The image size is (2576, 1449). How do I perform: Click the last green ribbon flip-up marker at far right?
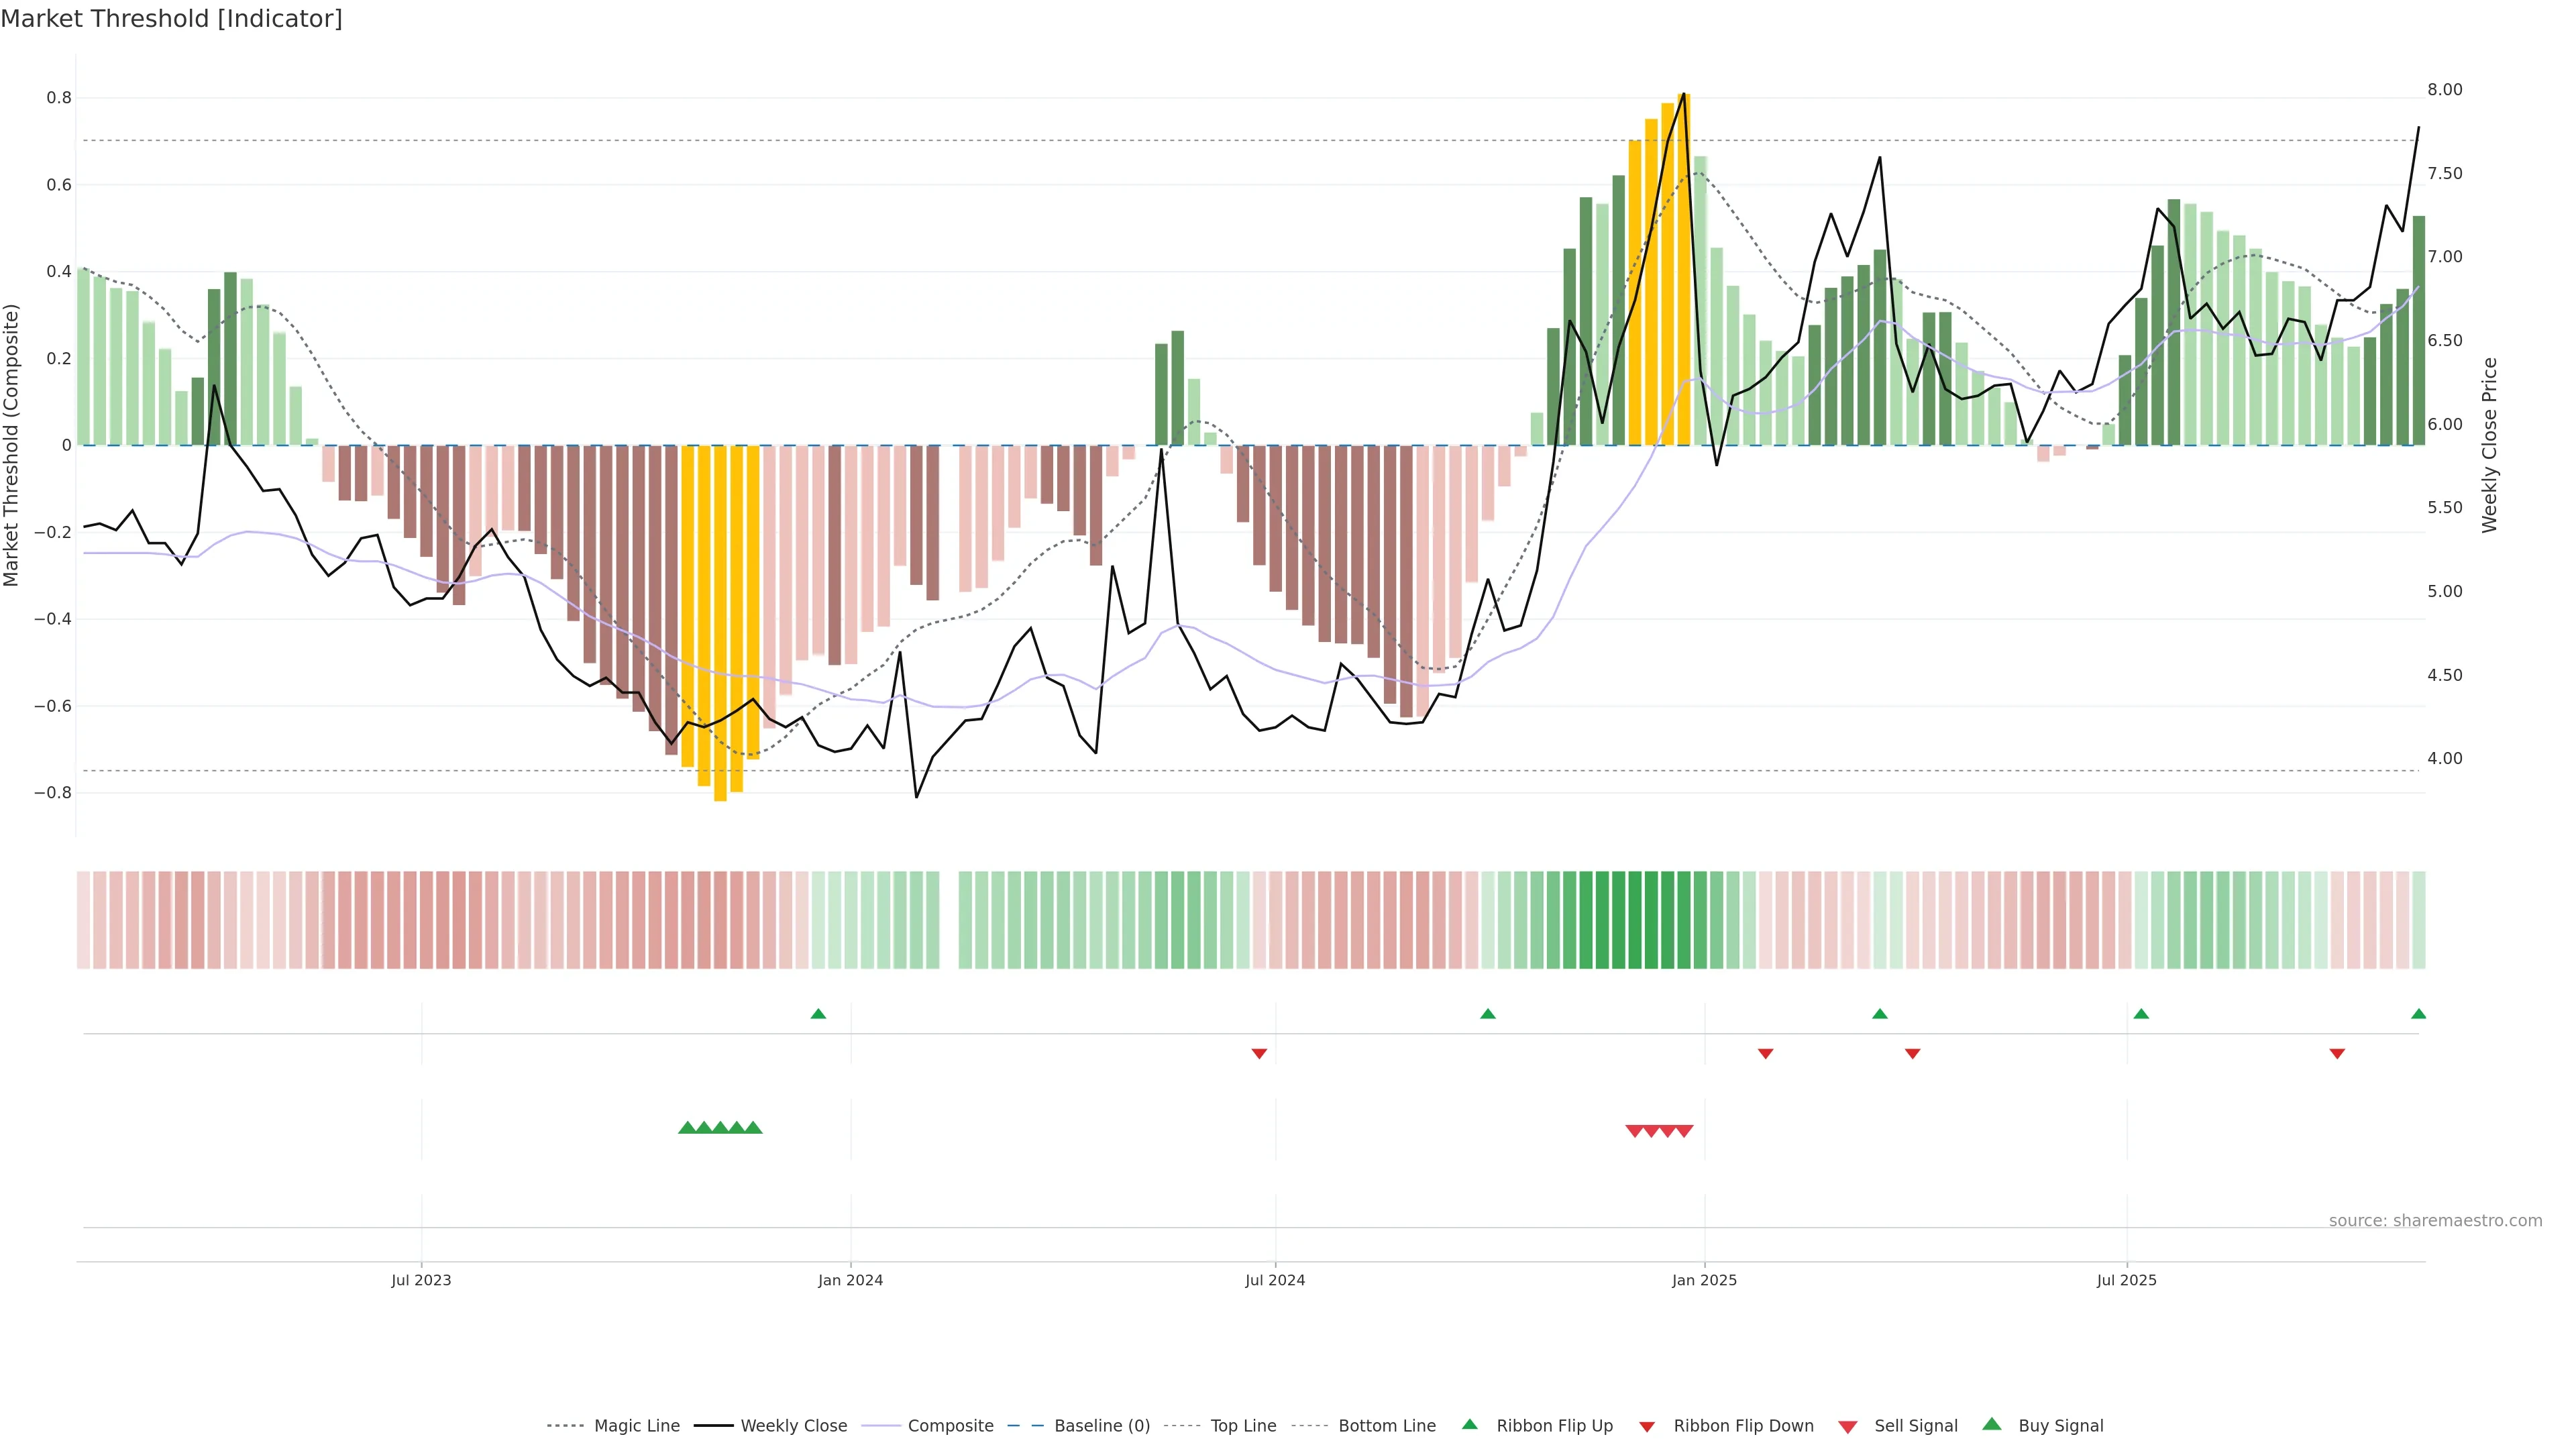pyautogui.click(x=2418, y=1014)
